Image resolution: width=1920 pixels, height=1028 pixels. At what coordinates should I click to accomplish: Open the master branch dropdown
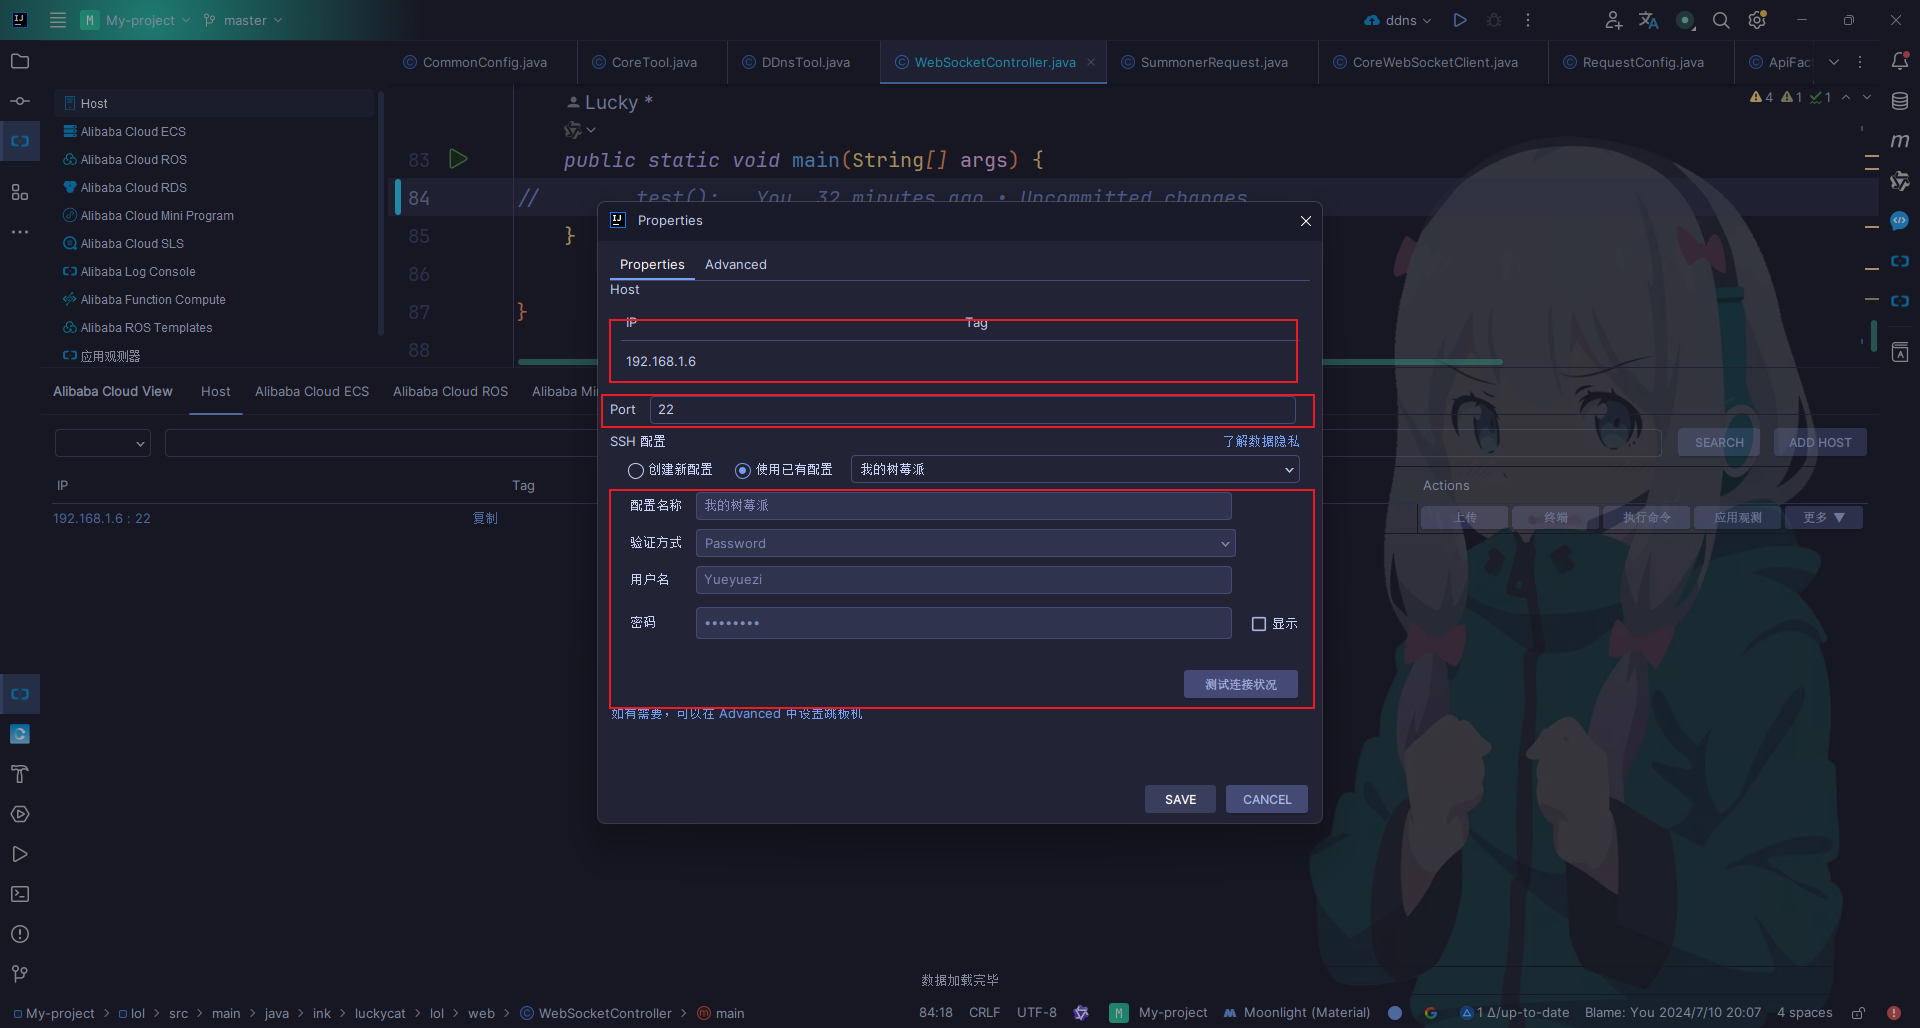tap(243, 20)
